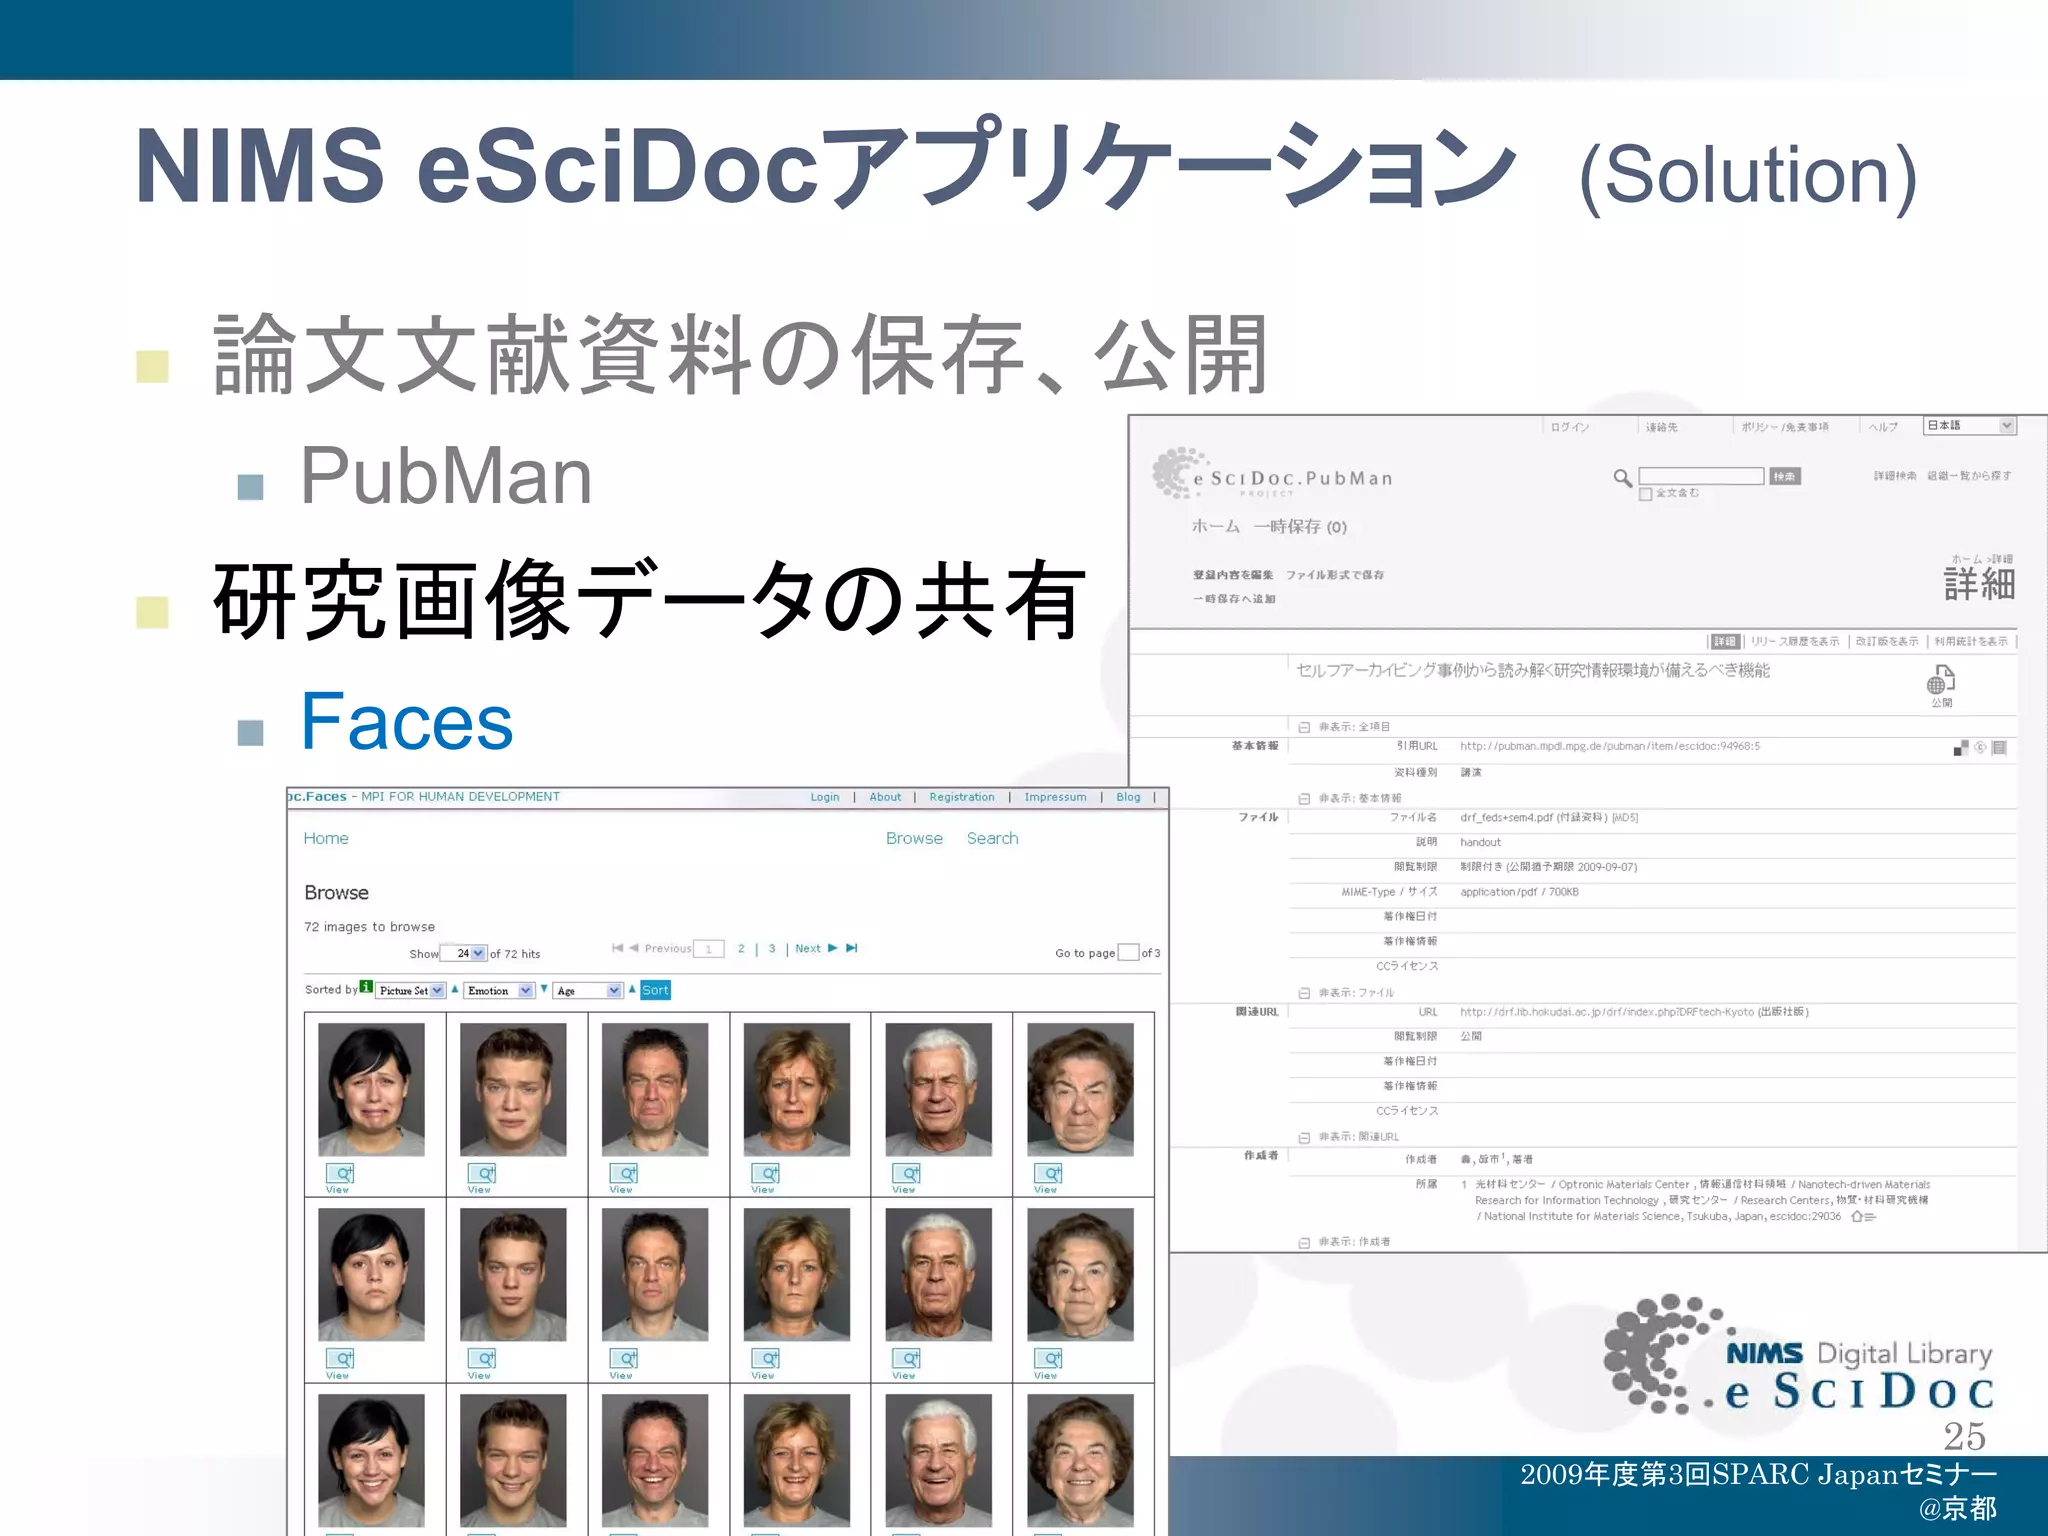Screen dimensions: 2048x1536
Task: Click View icon under white-haired man's top-row photo
Action: click(907, 1173)
